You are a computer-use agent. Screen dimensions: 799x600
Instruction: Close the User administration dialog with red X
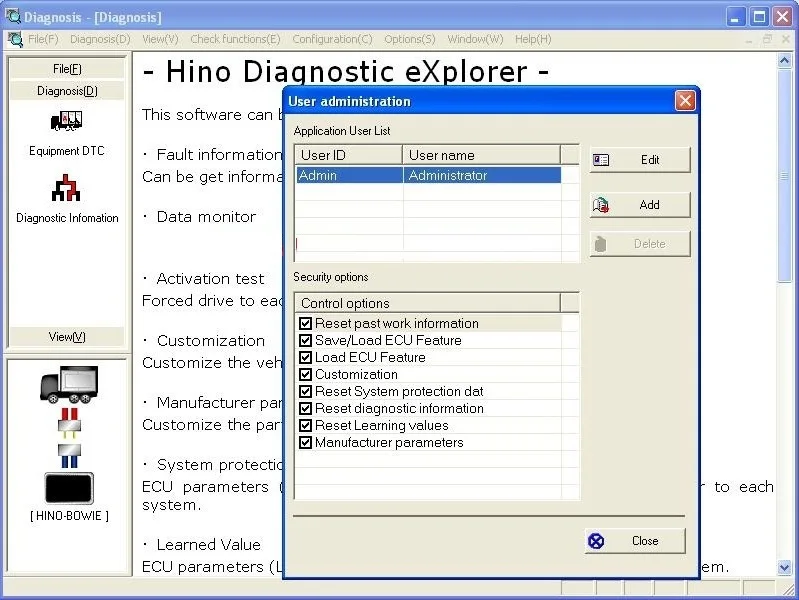click(685, 101)
